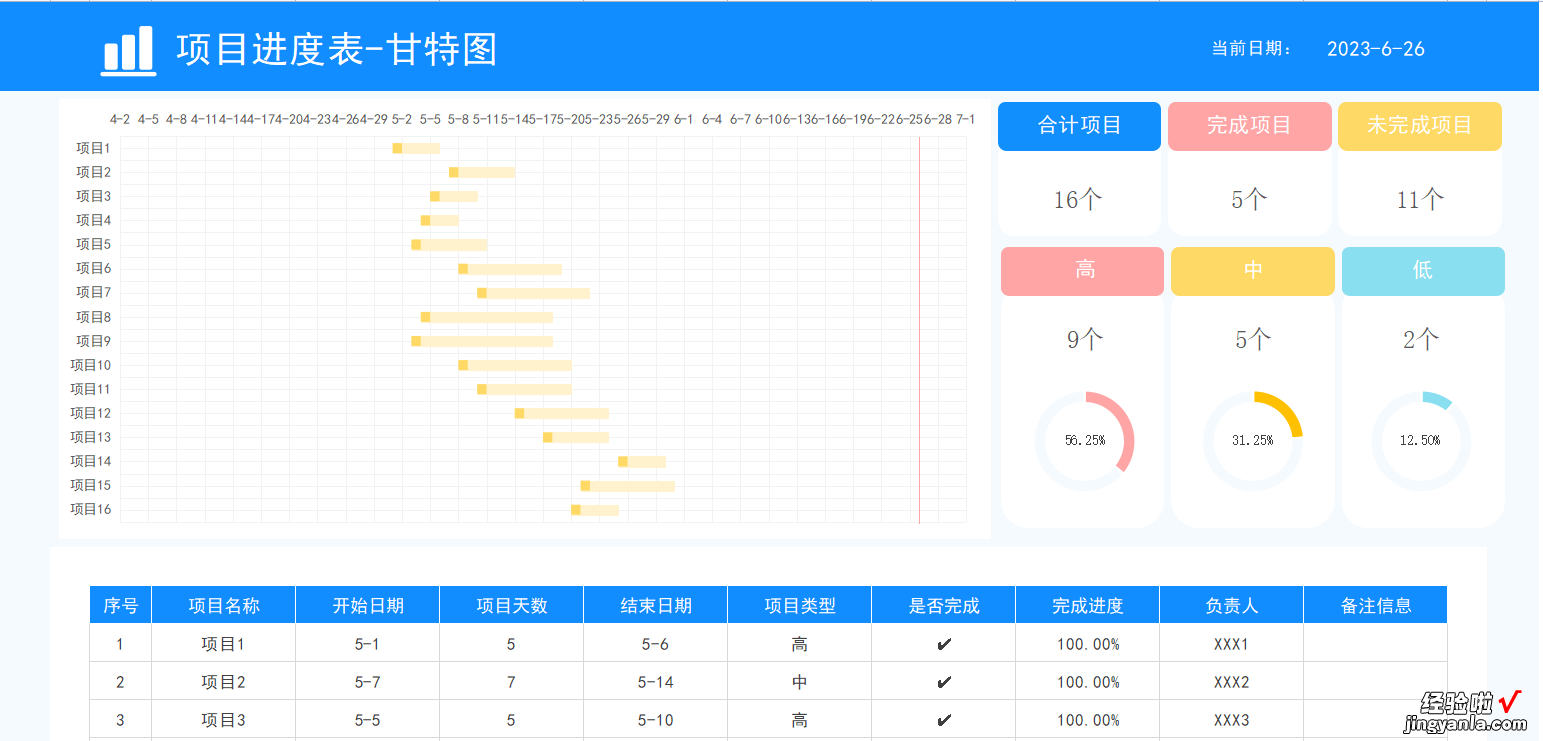Click the checkmark in the 项目1 table row
1543x741 pixels.
(x=944, y=644)
